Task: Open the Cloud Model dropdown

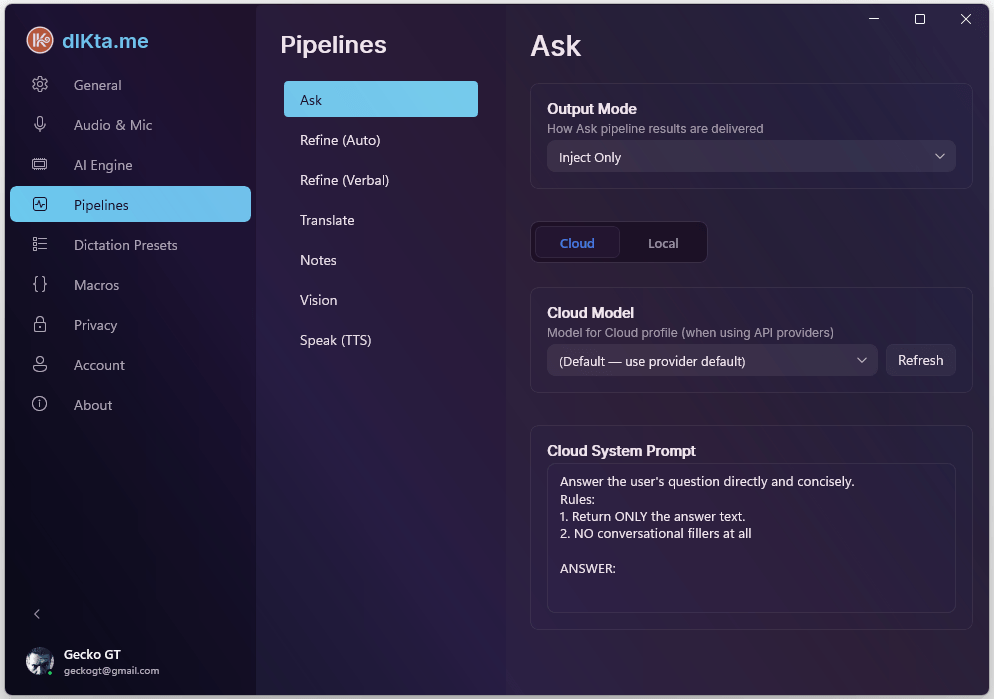Action: (x=711, y=360)
